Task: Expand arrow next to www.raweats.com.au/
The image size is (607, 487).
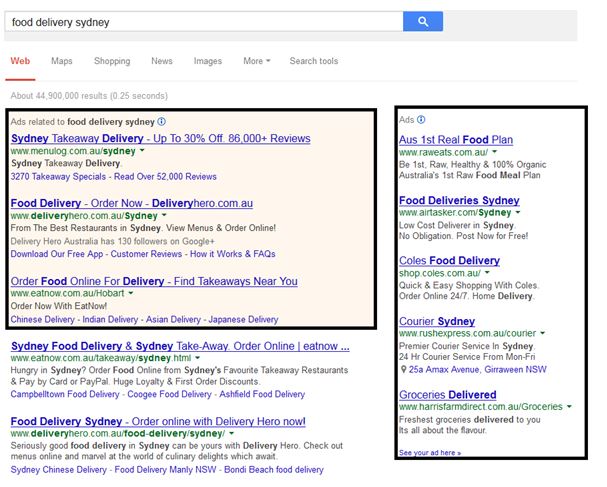Action: pyautogui.click(x=494, y=152)
